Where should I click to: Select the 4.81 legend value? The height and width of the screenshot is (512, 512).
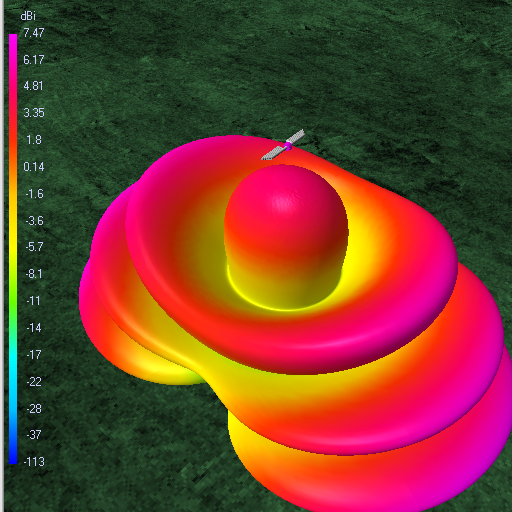[33, 86]
